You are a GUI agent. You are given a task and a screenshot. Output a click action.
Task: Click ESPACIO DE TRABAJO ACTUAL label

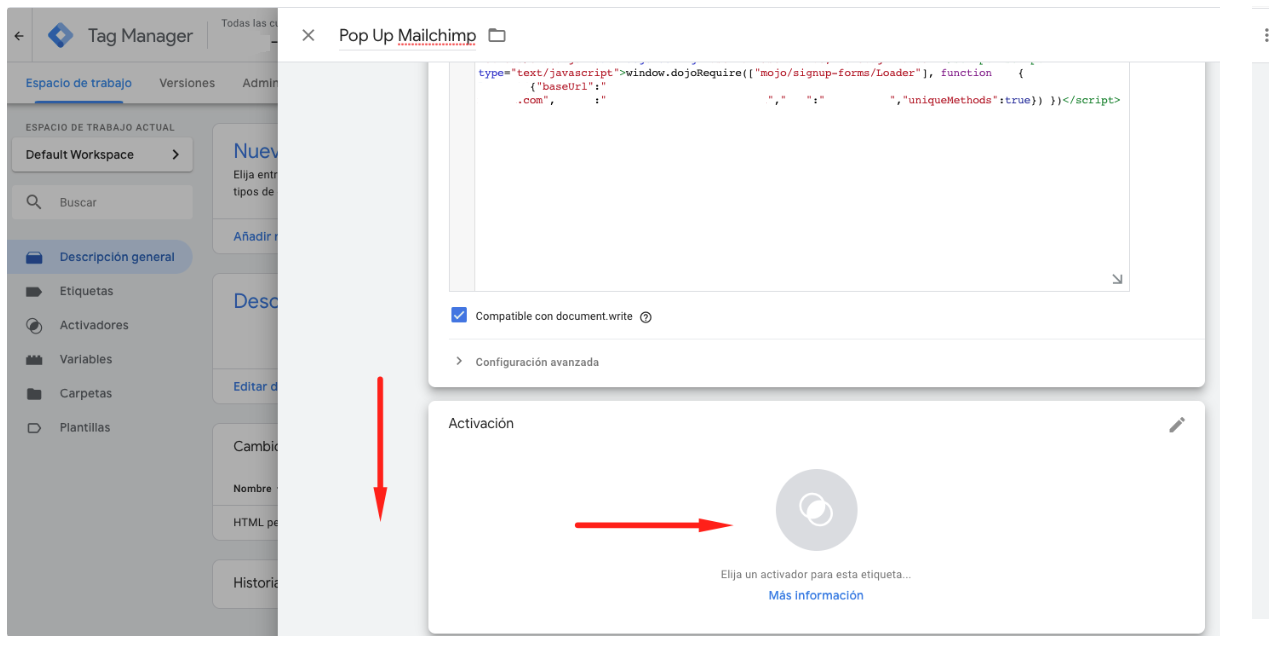(x=100, y=127)
